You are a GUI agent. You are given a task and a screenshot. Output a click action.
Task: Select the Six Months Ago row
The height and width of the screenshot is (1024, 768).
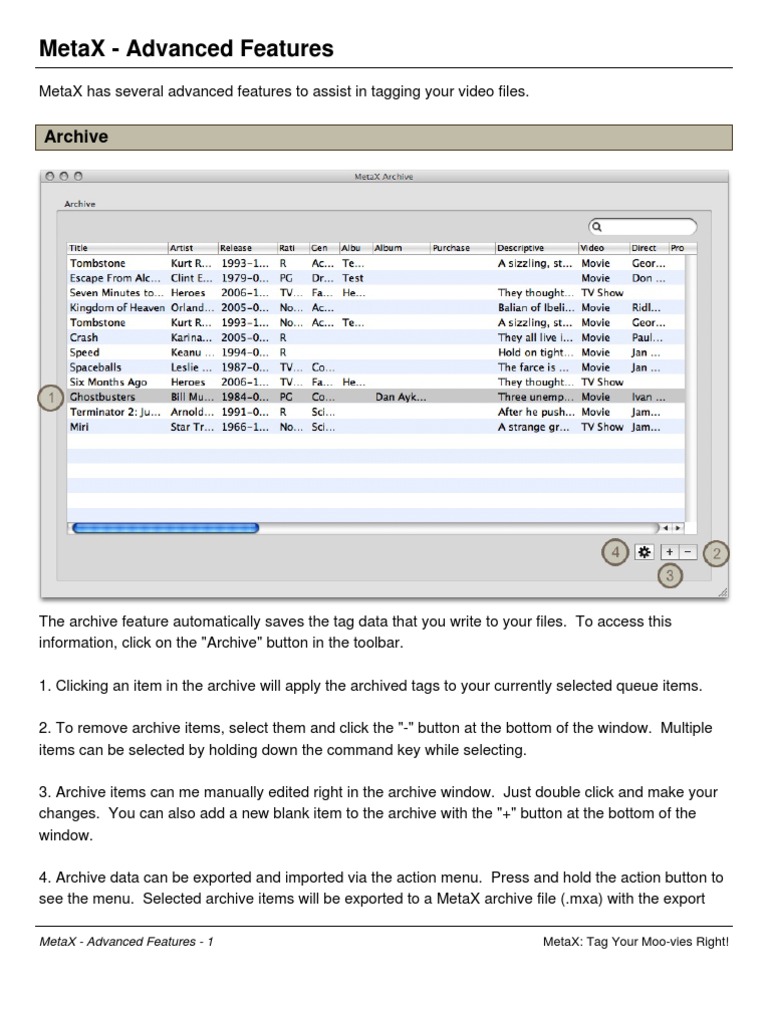376,382
